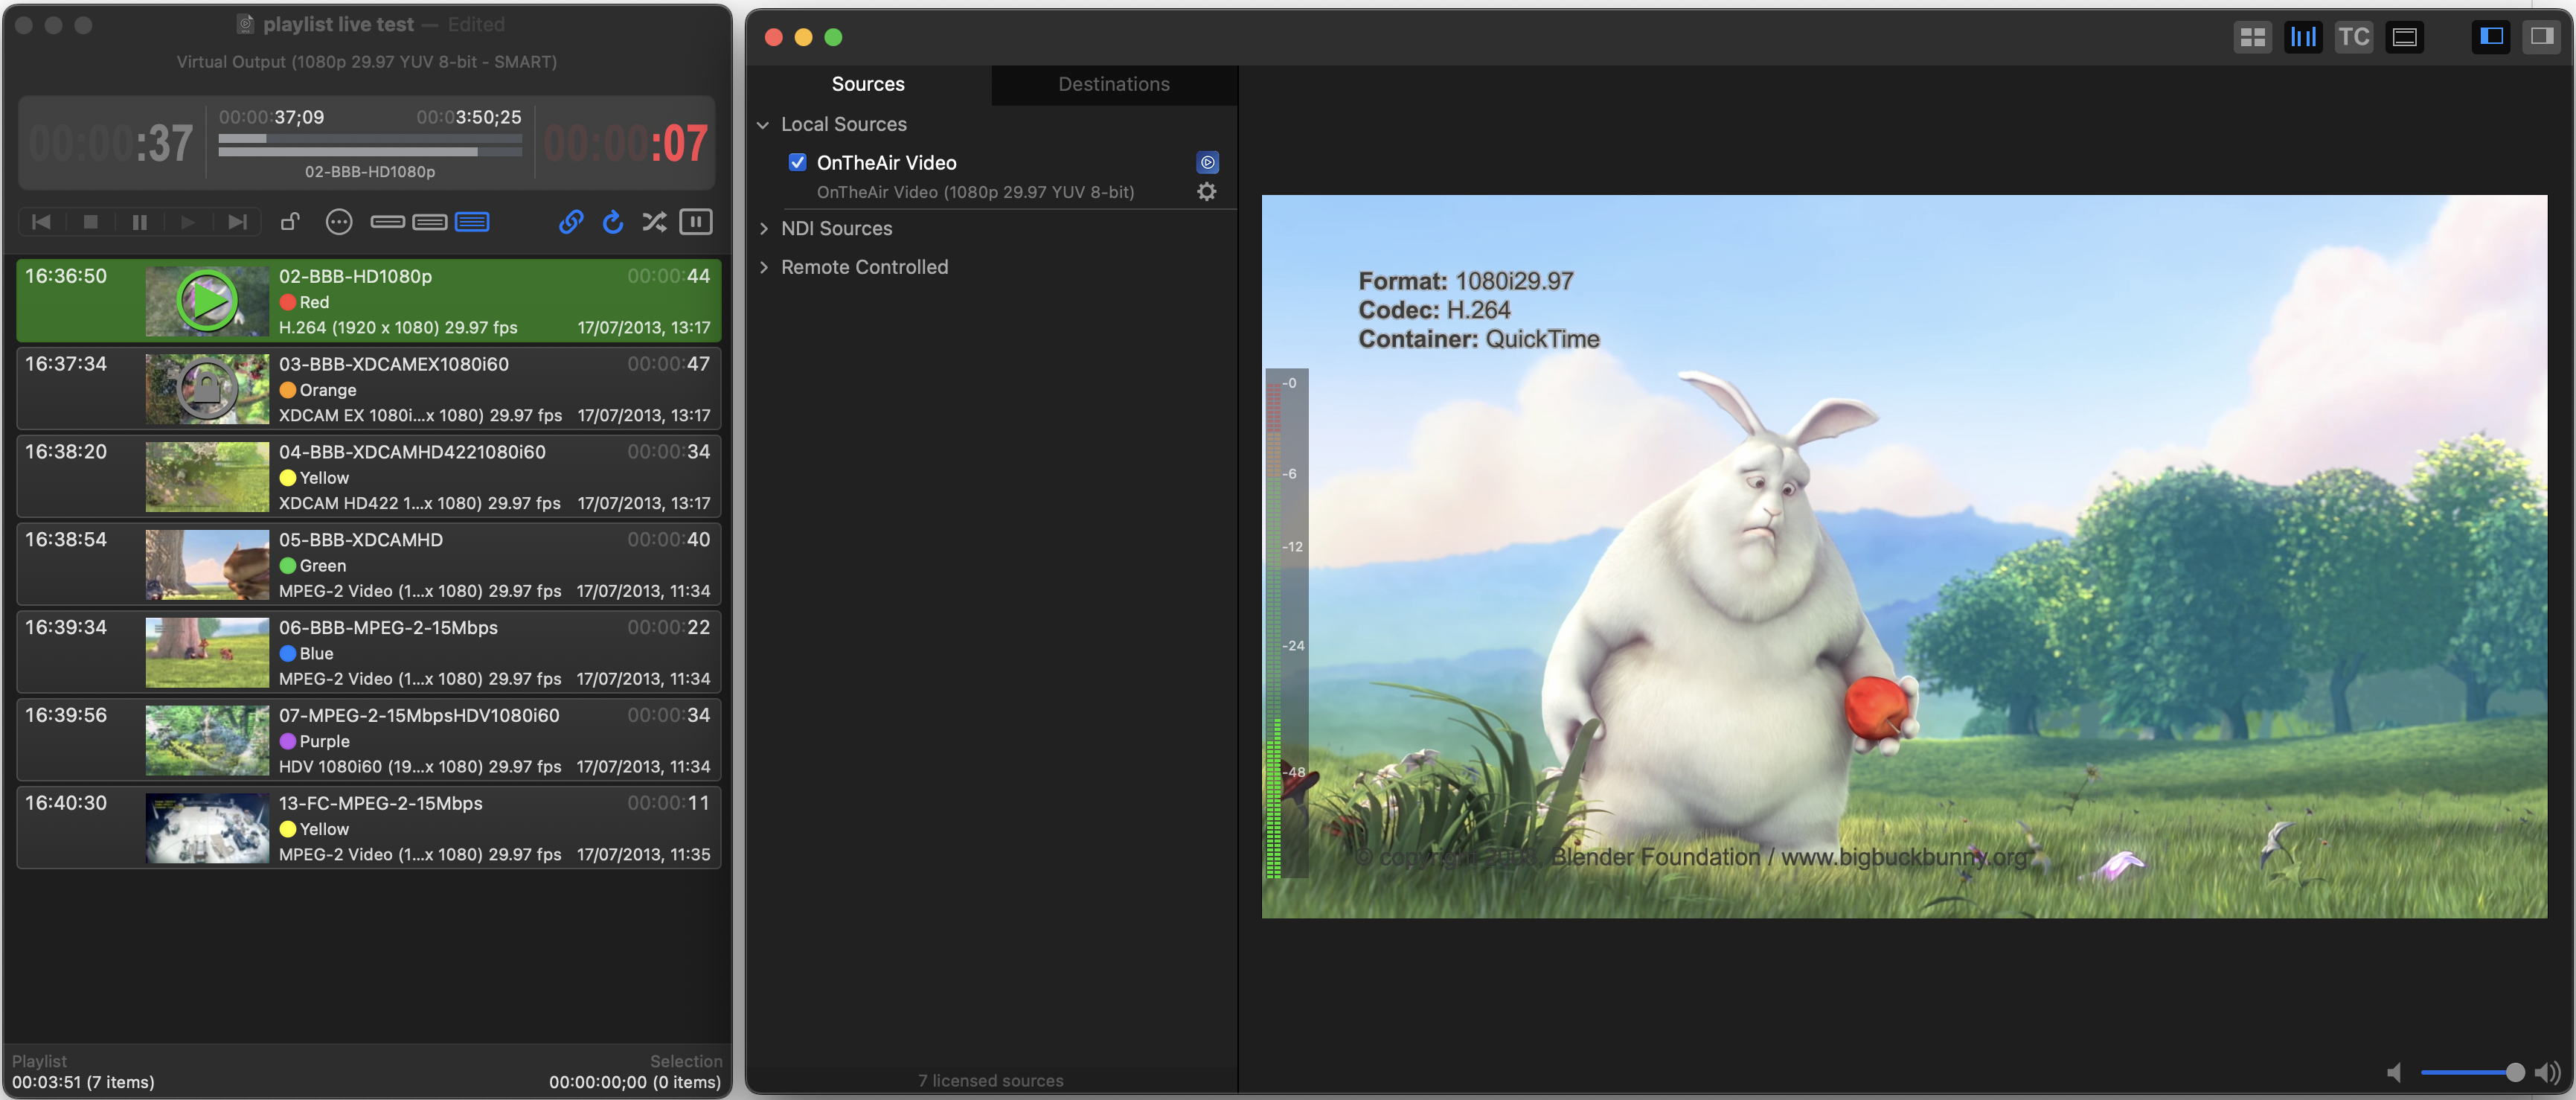Toggle the playlist lock icon
This screenshot has height=1100, width=2576.
point(290,222)
